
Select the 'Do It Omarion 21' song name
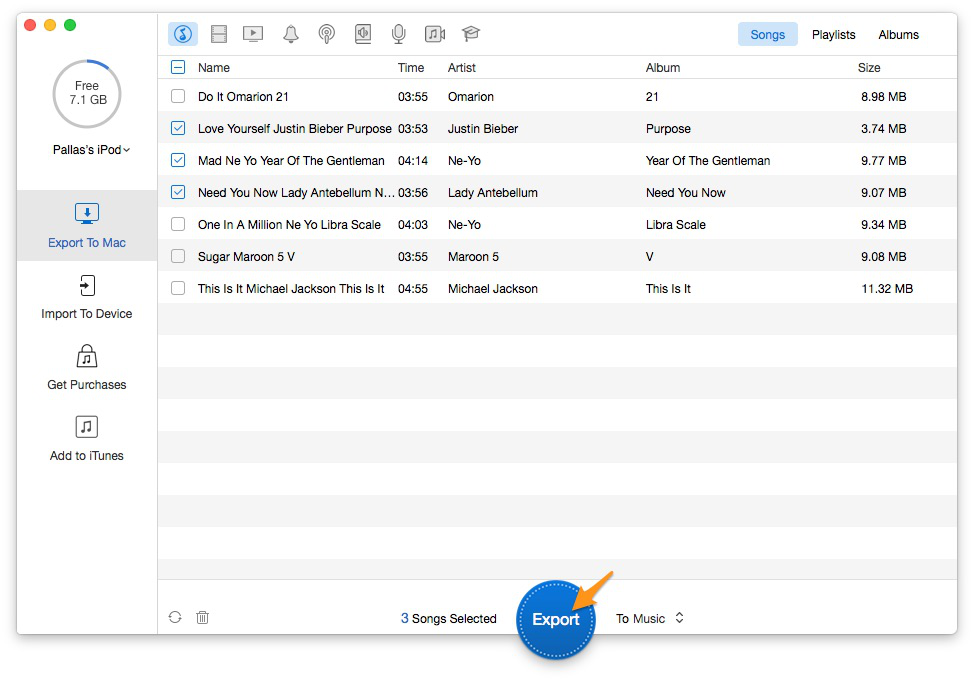pyautogui.click(x=244, y=96)
